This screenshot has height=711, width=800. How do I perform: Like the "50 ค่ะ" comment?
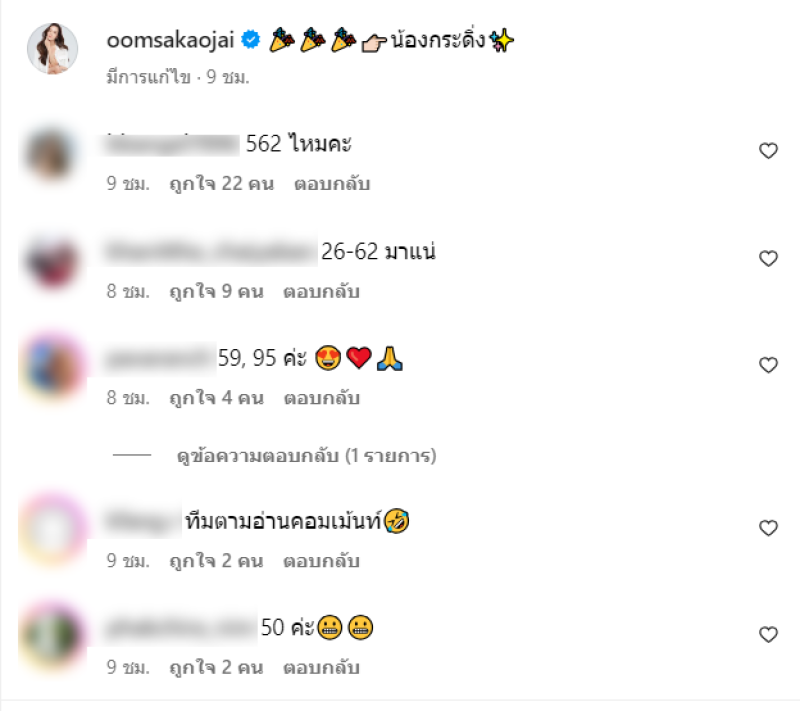click(768, 634)
